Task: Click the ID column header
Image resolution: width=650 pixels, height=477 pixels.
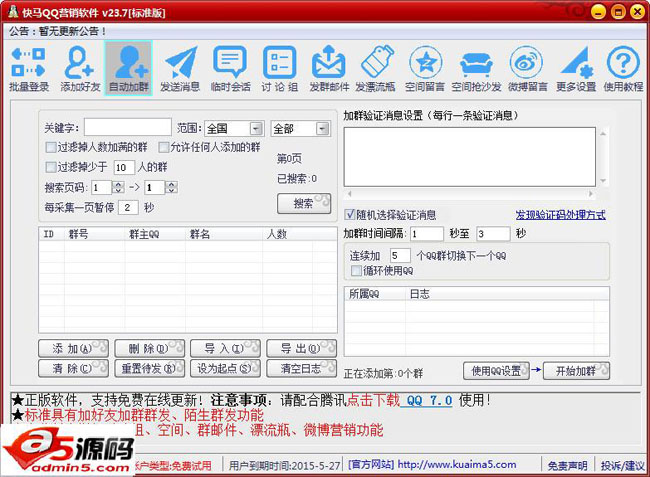Action: (52, 234)
